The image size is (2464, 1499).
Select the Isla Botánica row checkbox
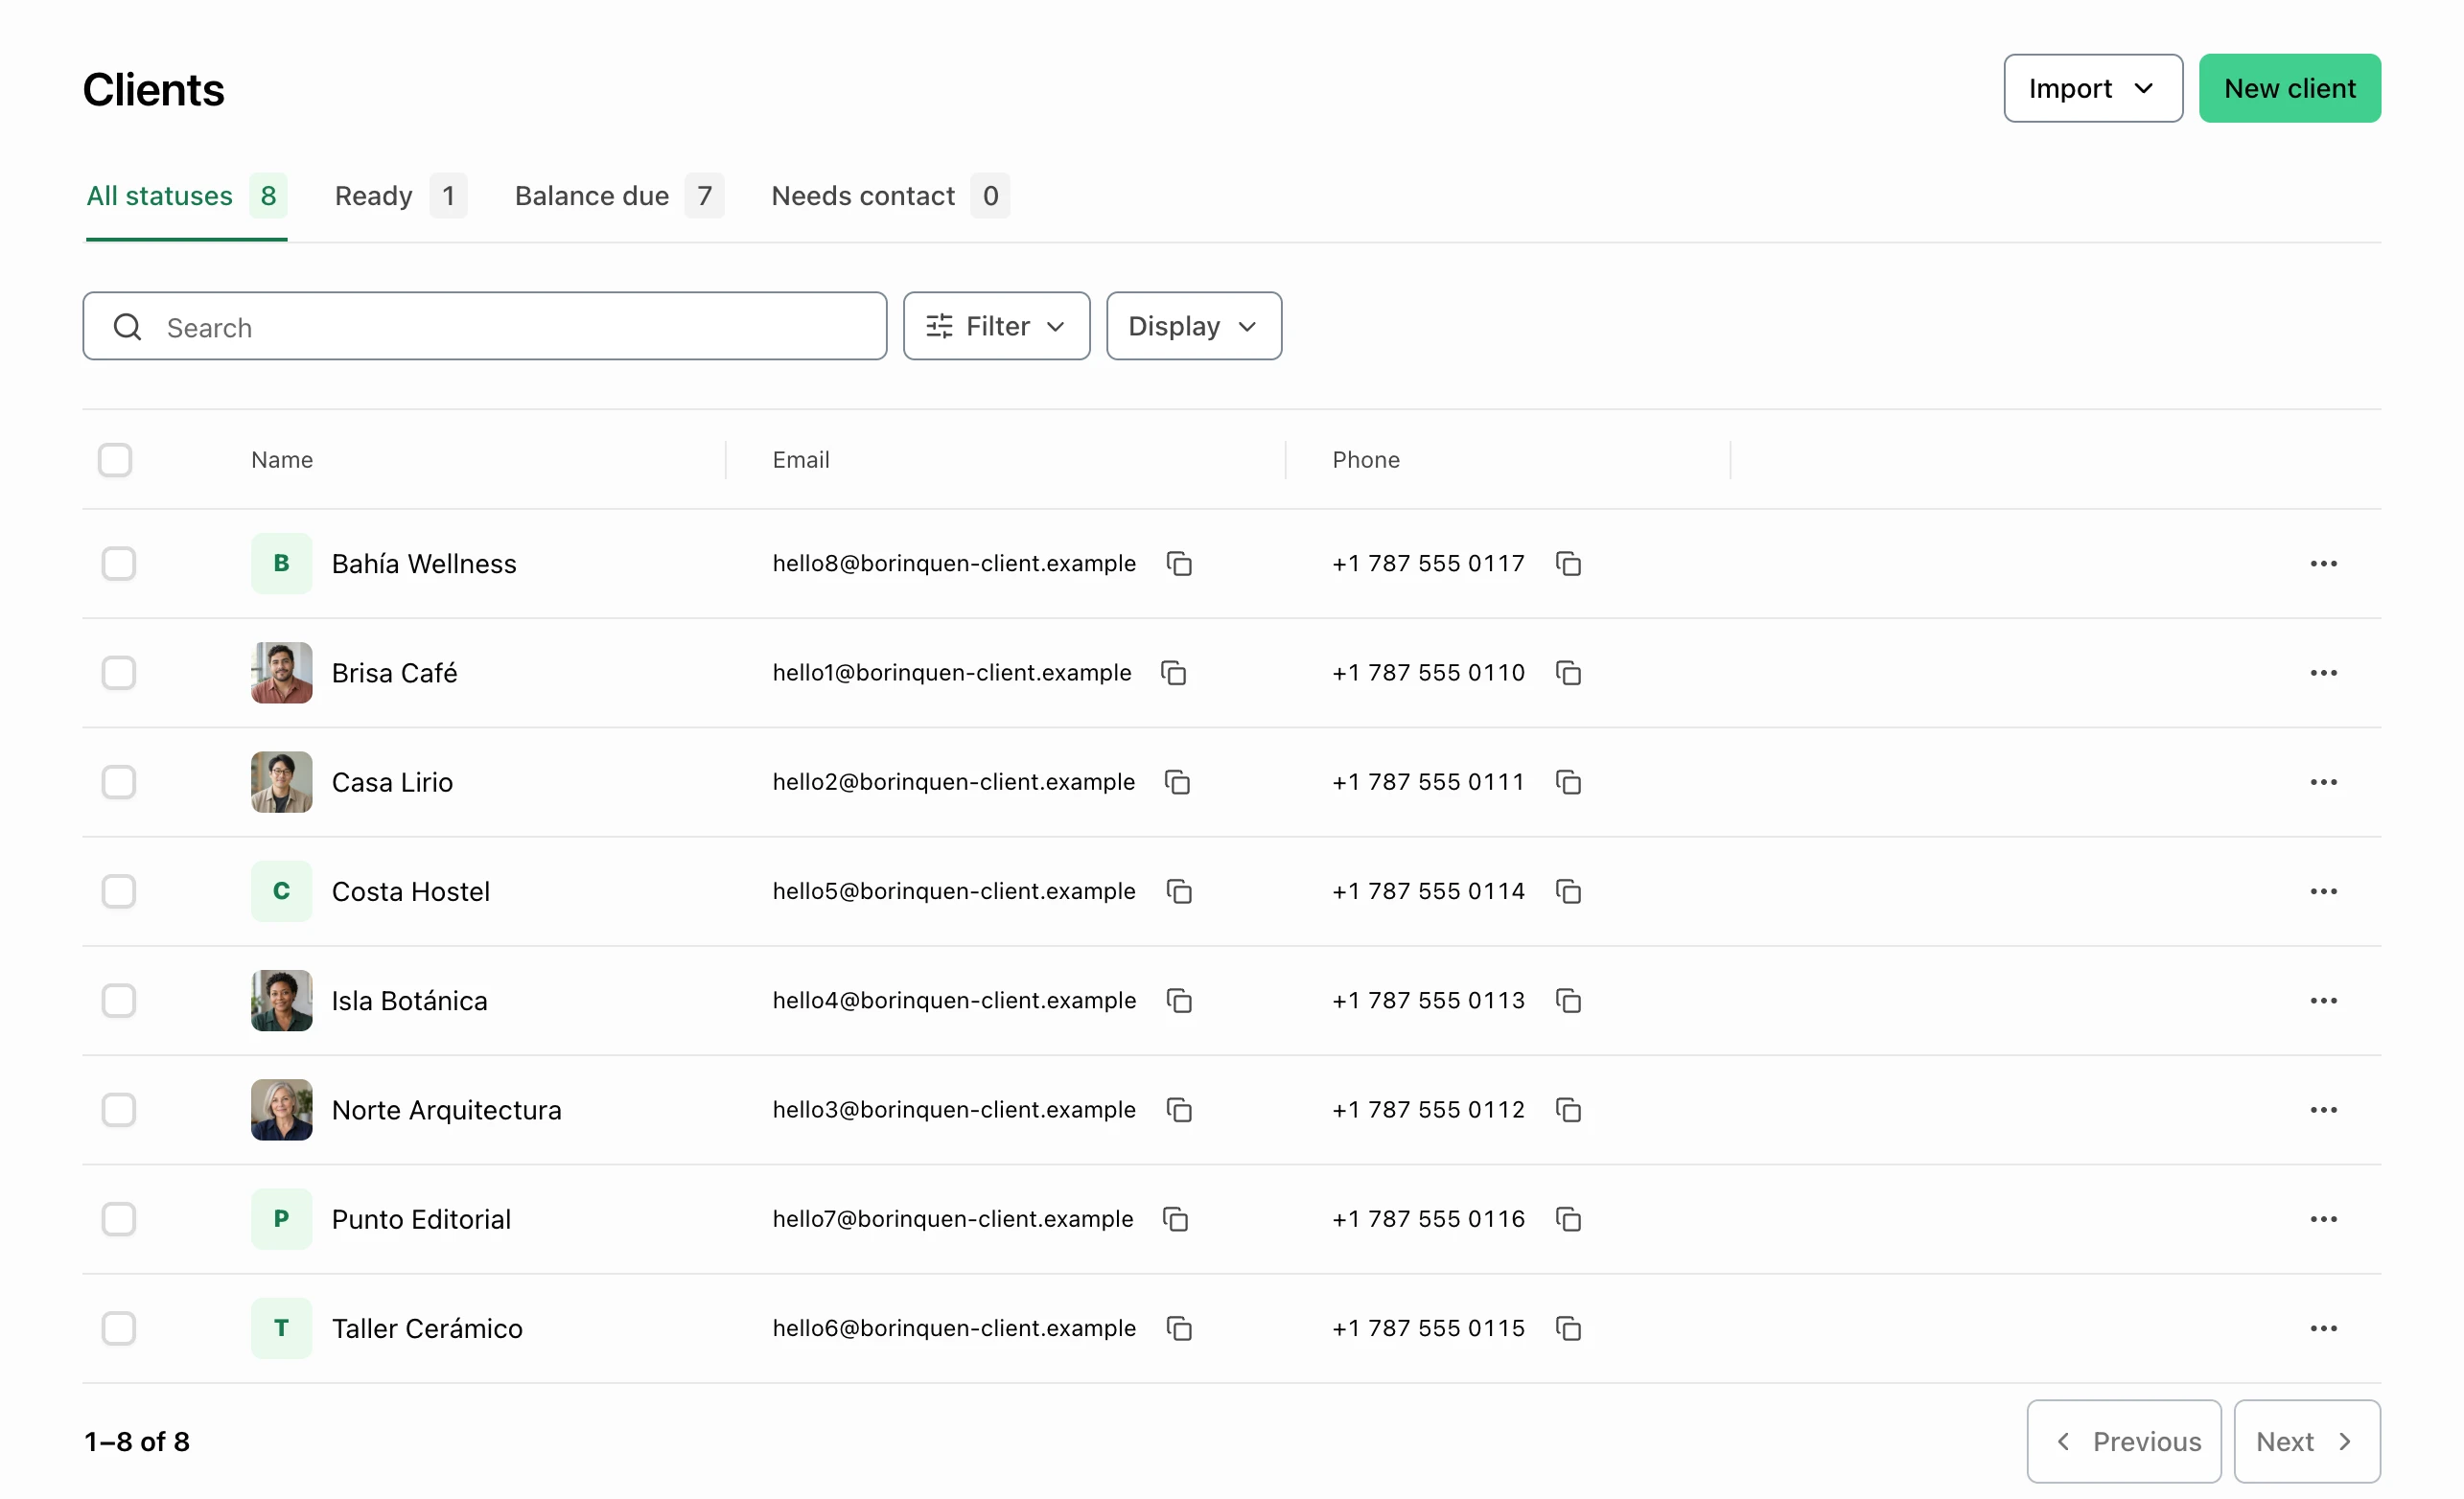pyautogui.click(x=118, y=1001)
